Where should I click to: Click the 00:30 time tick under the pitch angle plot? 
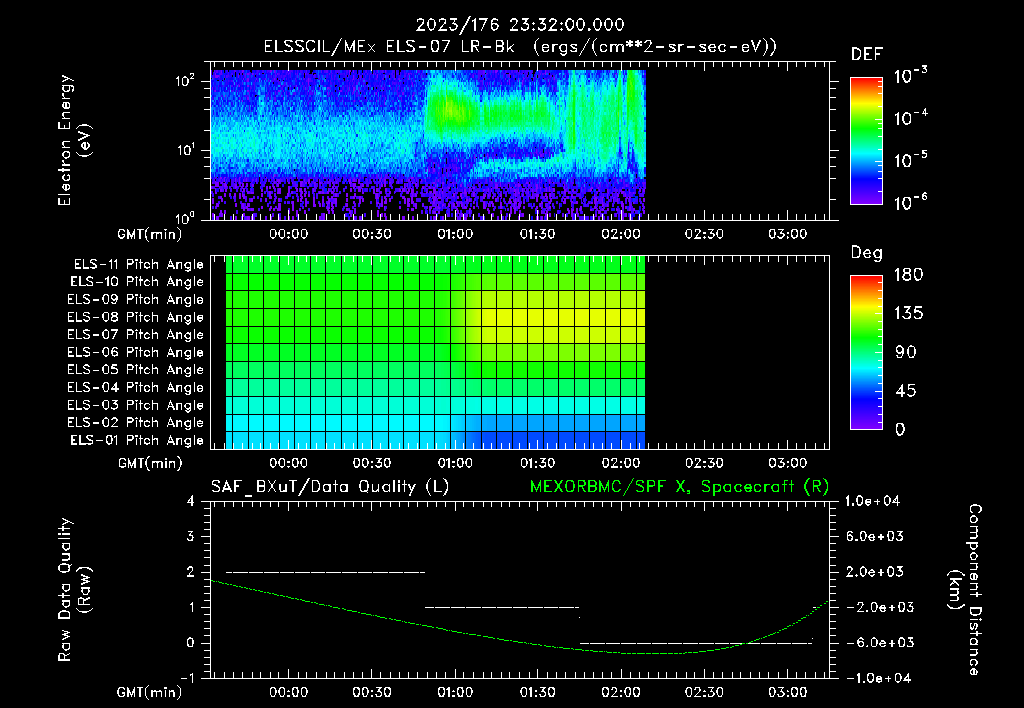point(372,463)
